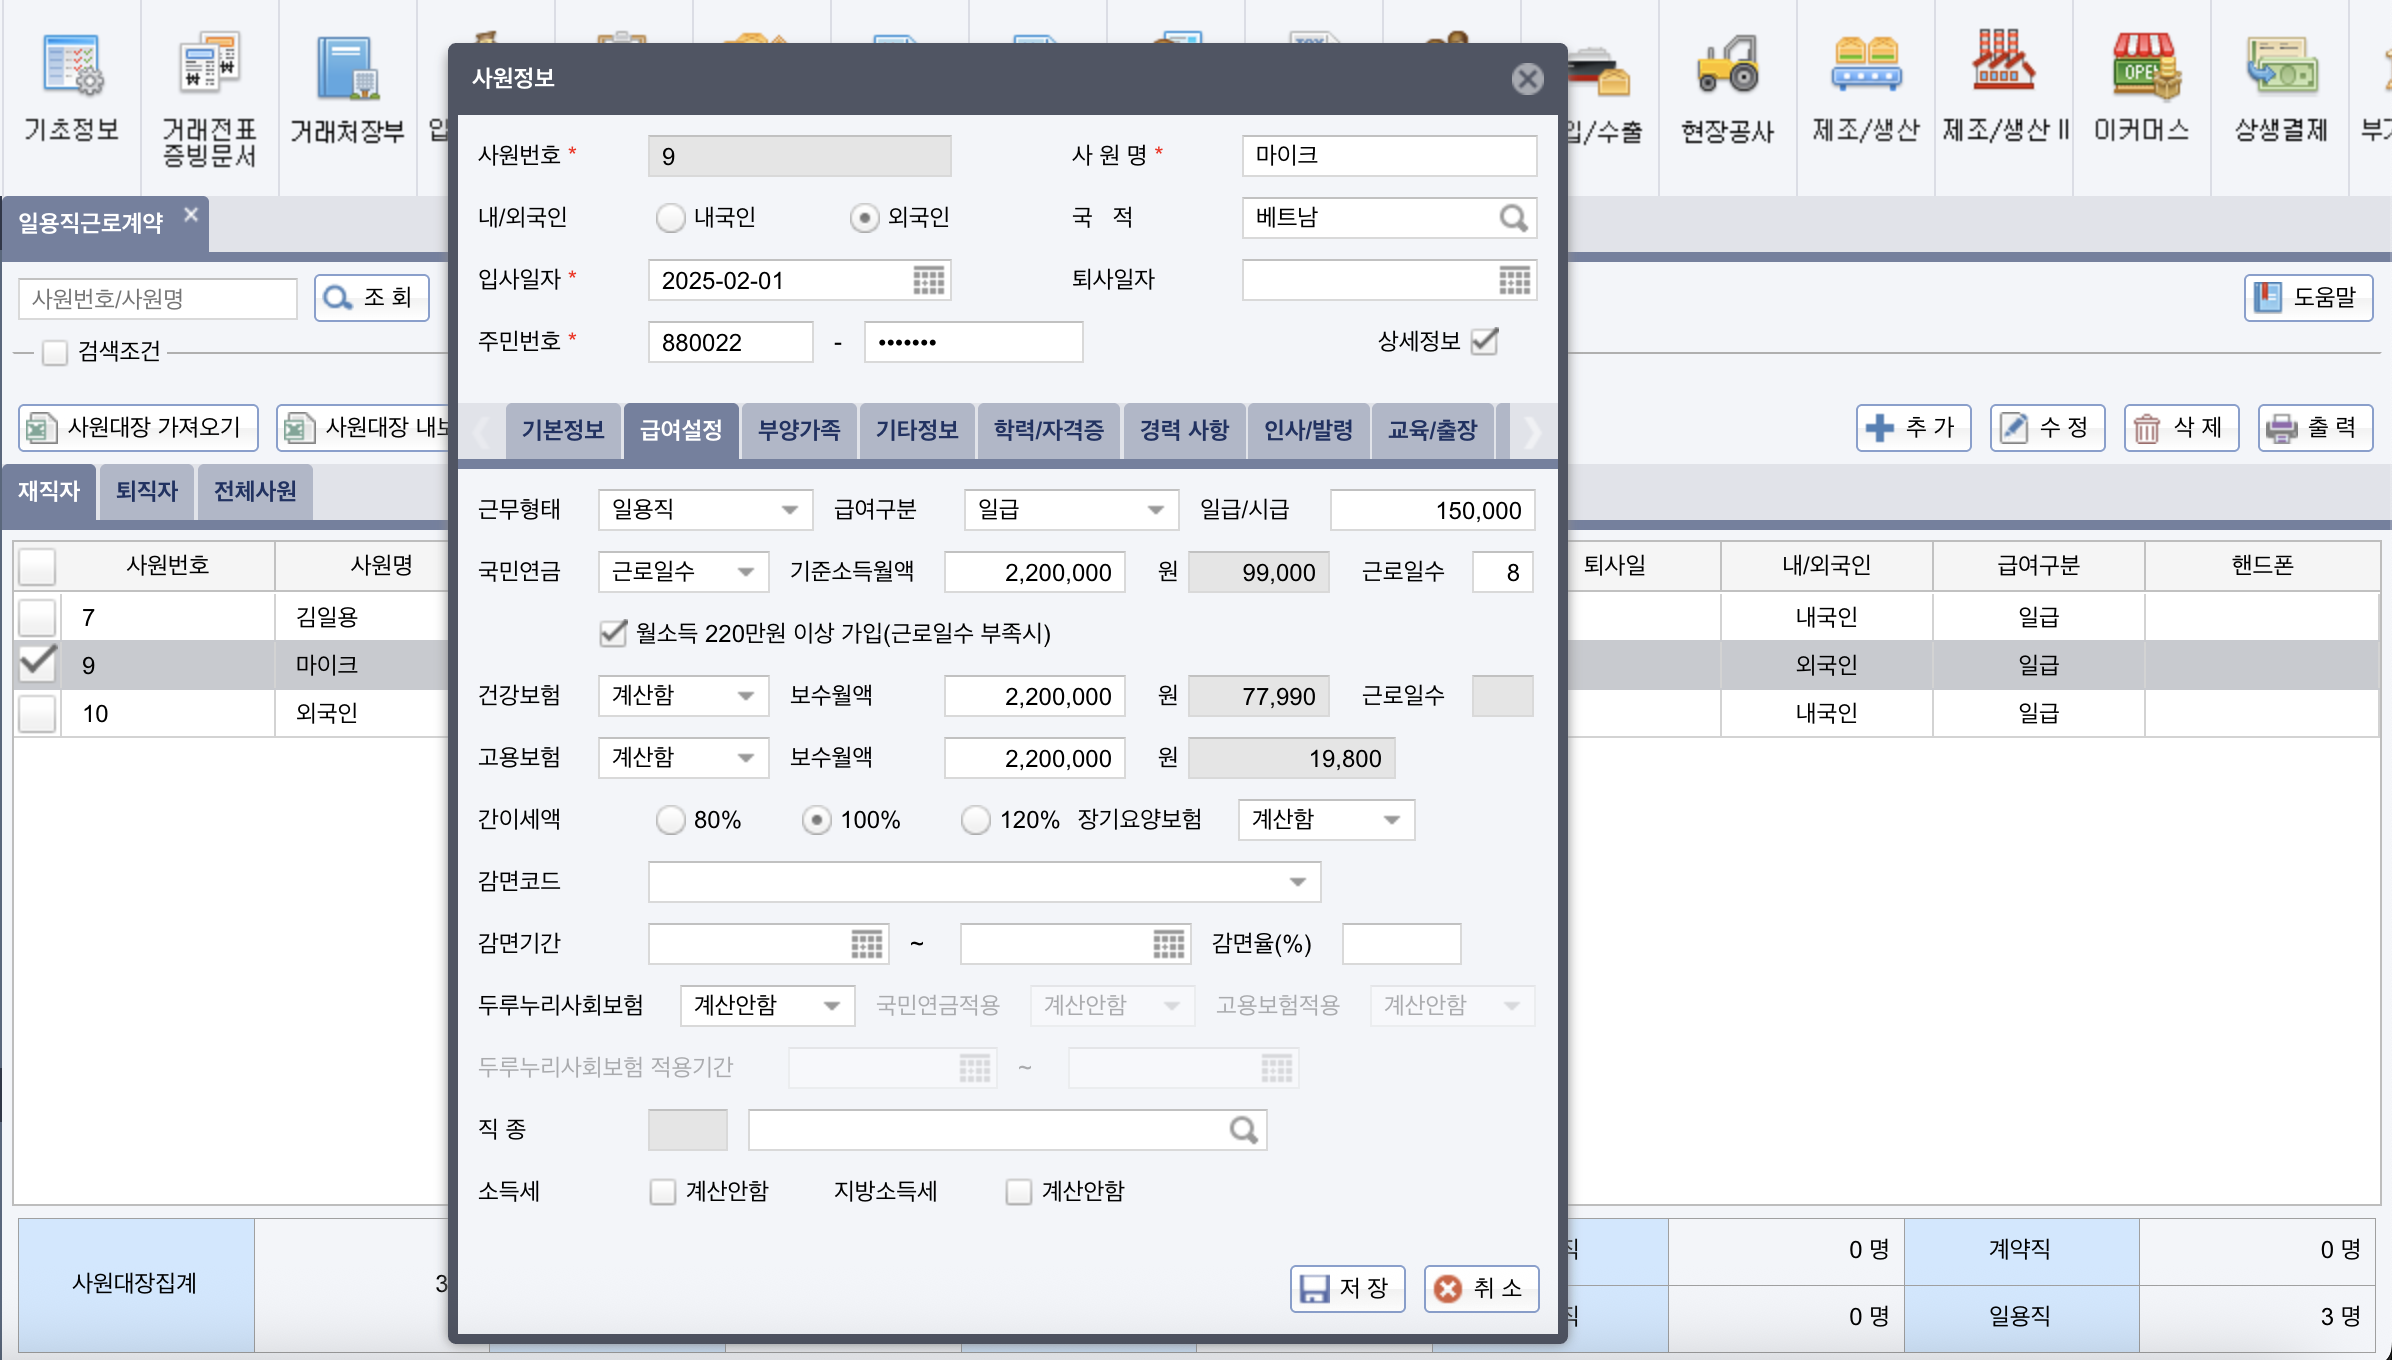Switch to the 부양가족 tab
Screen dimensions: 2392x1360
coord(798,430)
